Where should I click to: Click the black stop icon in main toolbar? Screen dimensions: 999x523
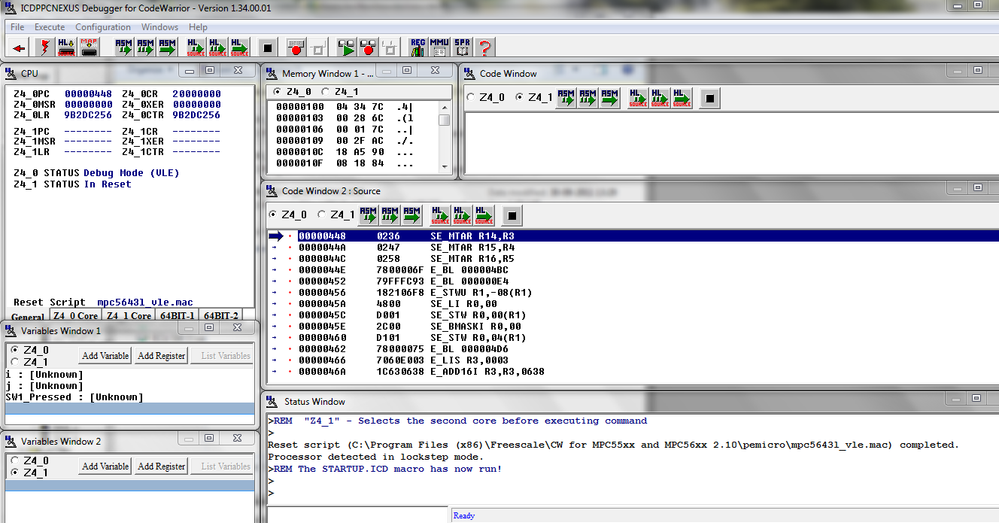point(268,48)
